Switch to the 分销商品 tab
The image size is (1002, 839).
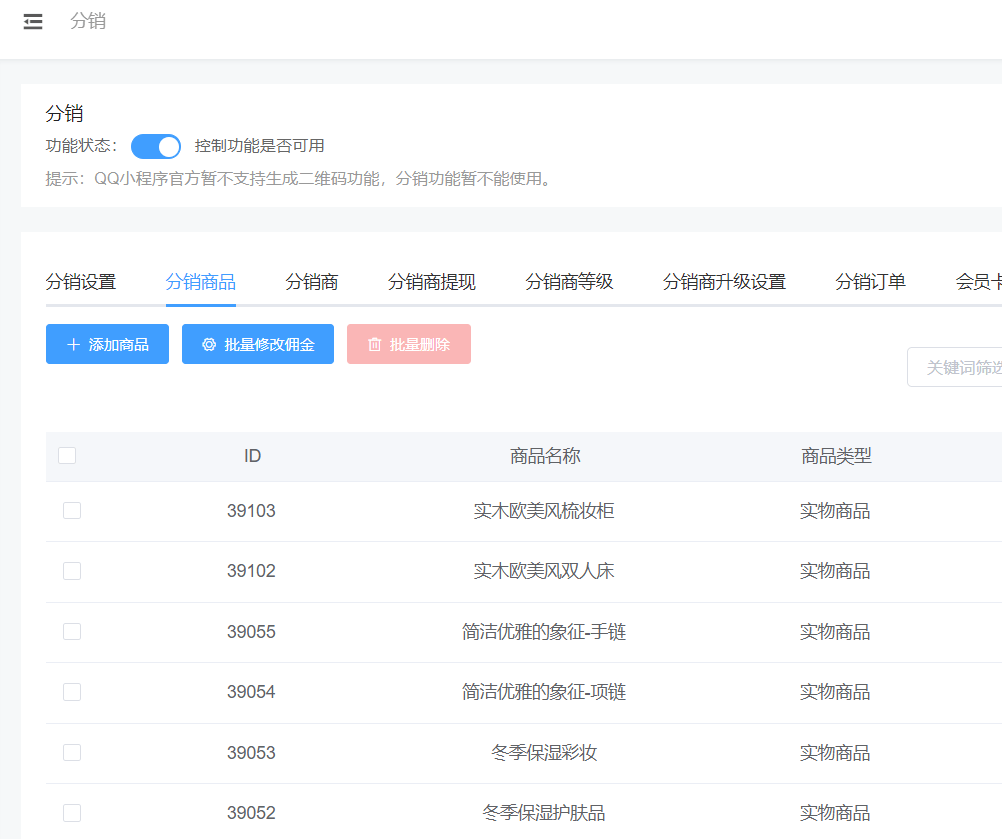[201, 282]
